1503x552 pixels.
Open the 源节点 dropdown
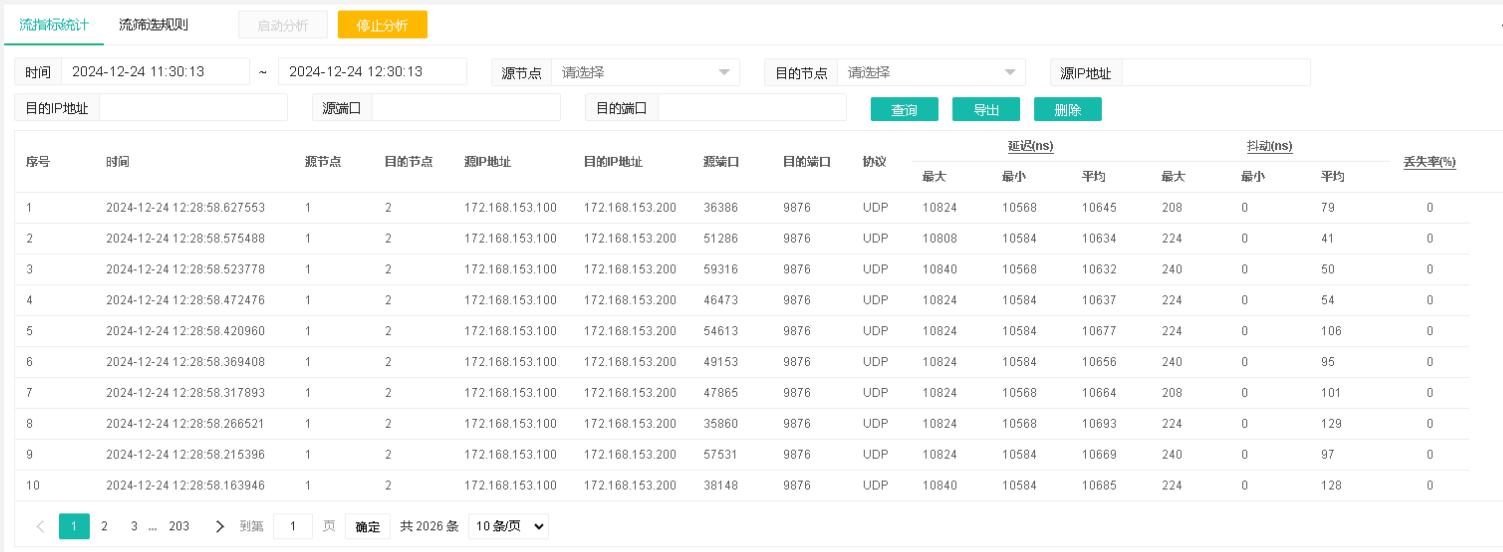tap(644, 72)
